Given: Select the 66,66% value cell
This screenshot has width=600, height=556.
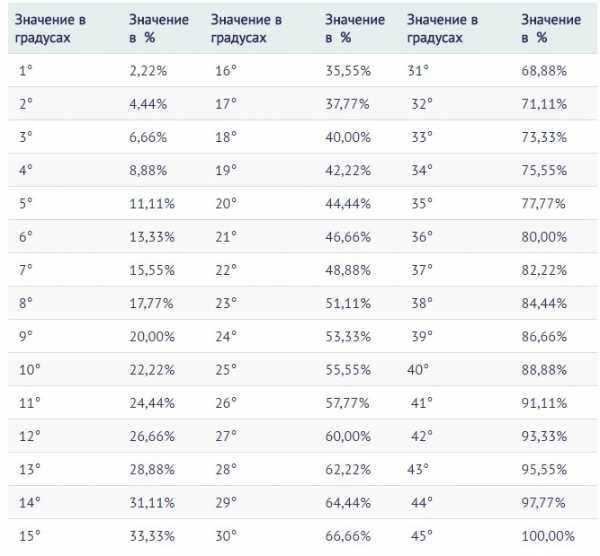Looking at the screenshot, I should (348, 536).
